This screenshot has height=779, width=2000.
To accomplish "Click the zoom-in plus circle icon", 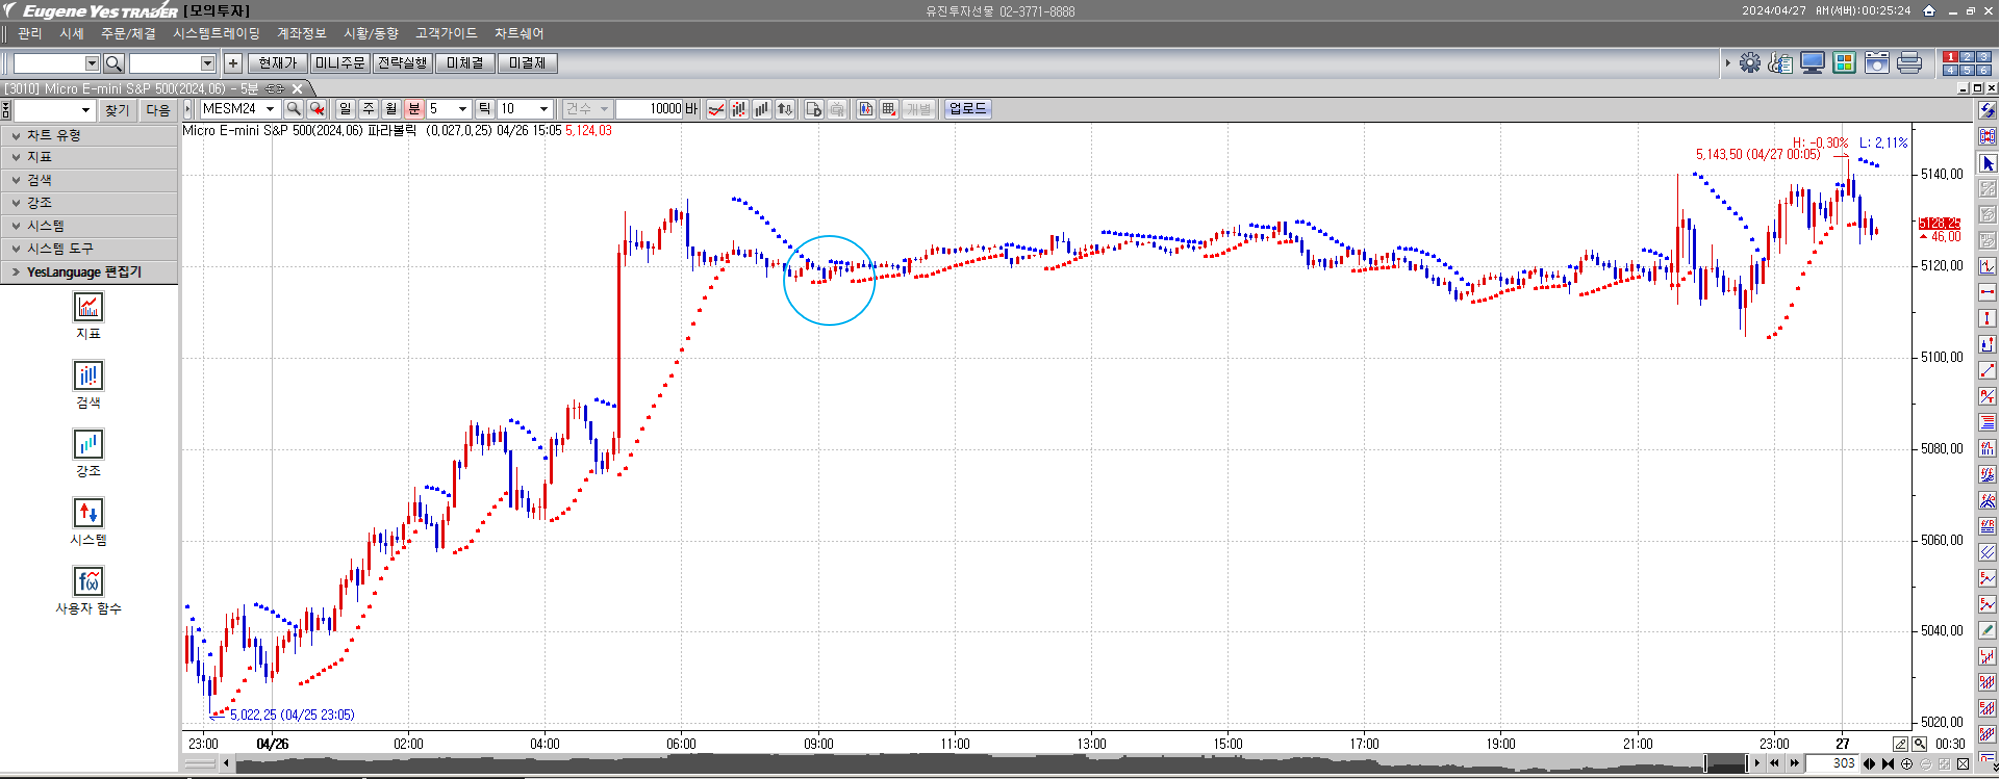I will (1906, 764).
